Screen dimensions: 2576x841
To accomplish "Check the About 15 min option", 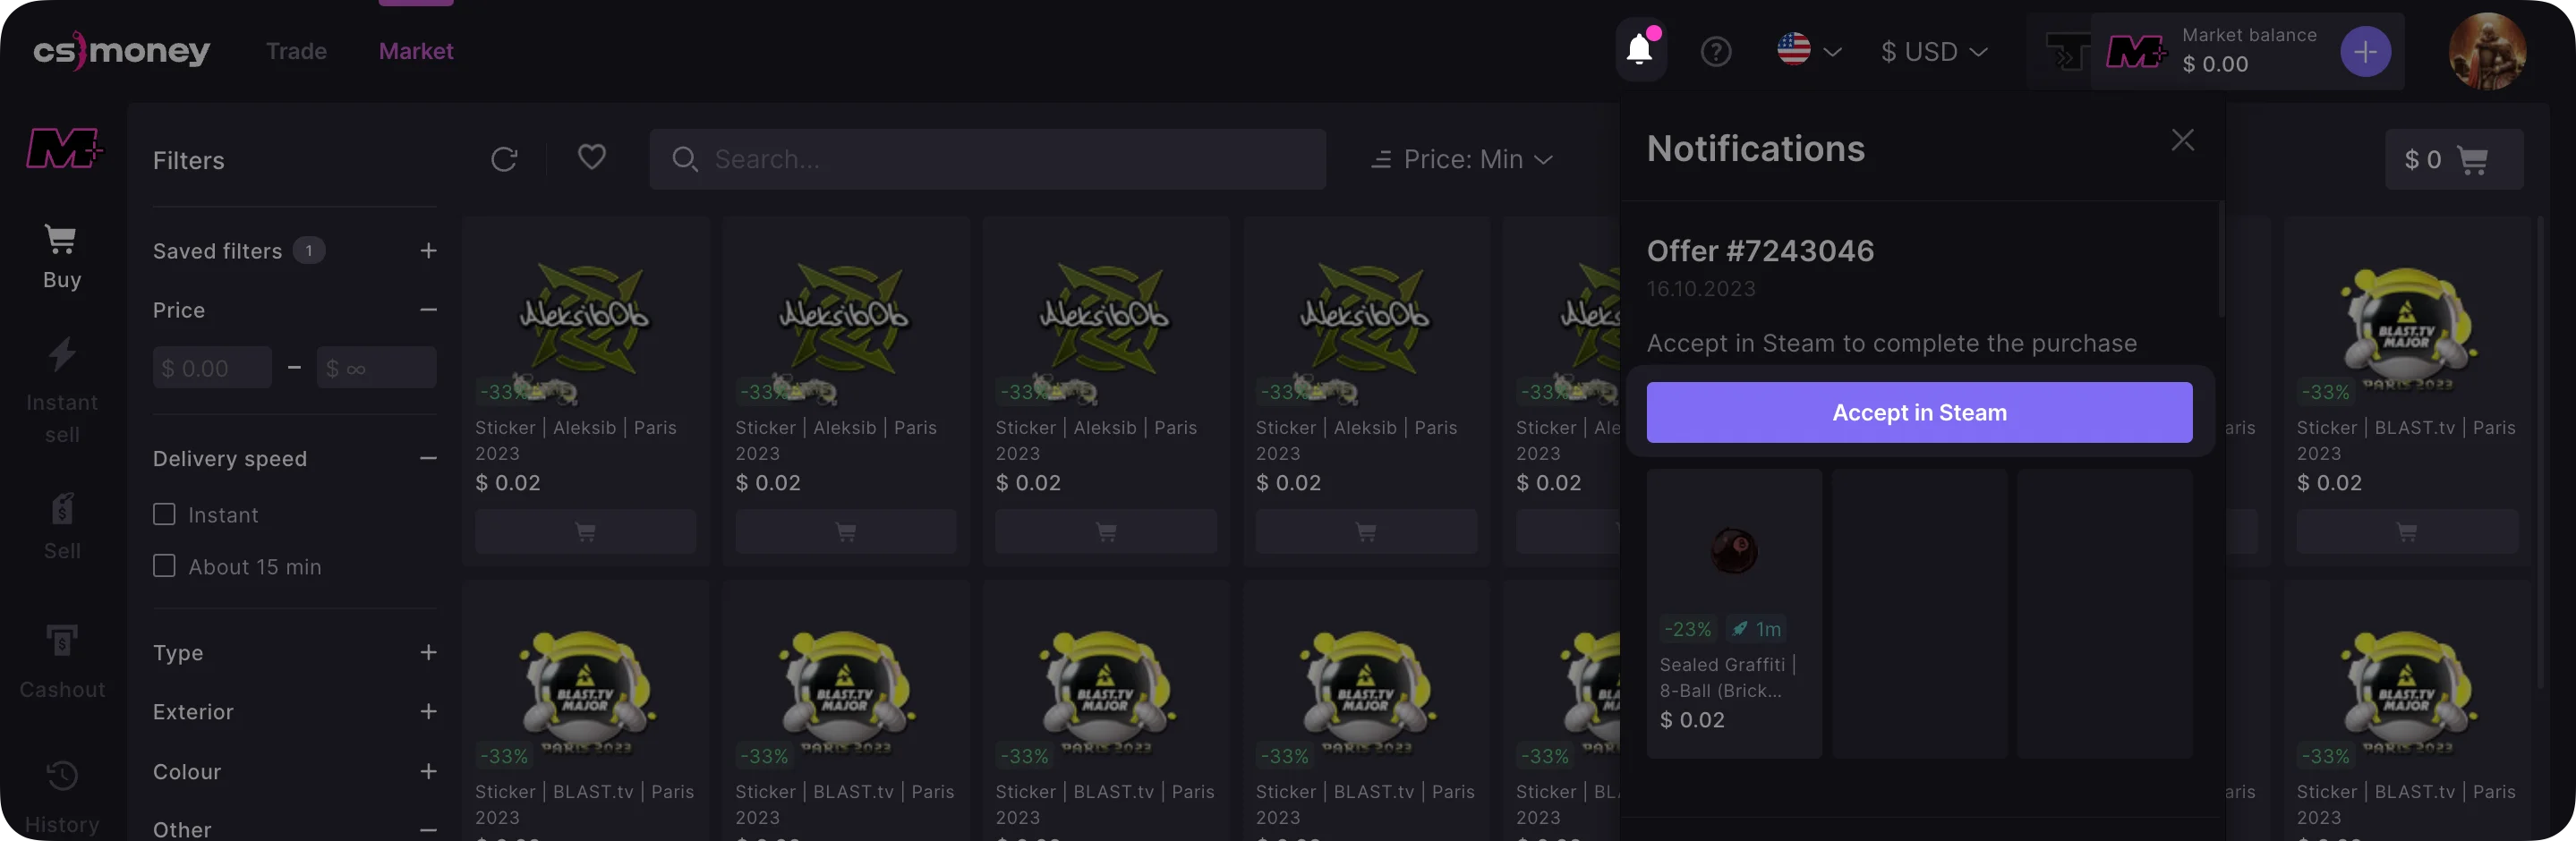I will (x=164, y=566).
